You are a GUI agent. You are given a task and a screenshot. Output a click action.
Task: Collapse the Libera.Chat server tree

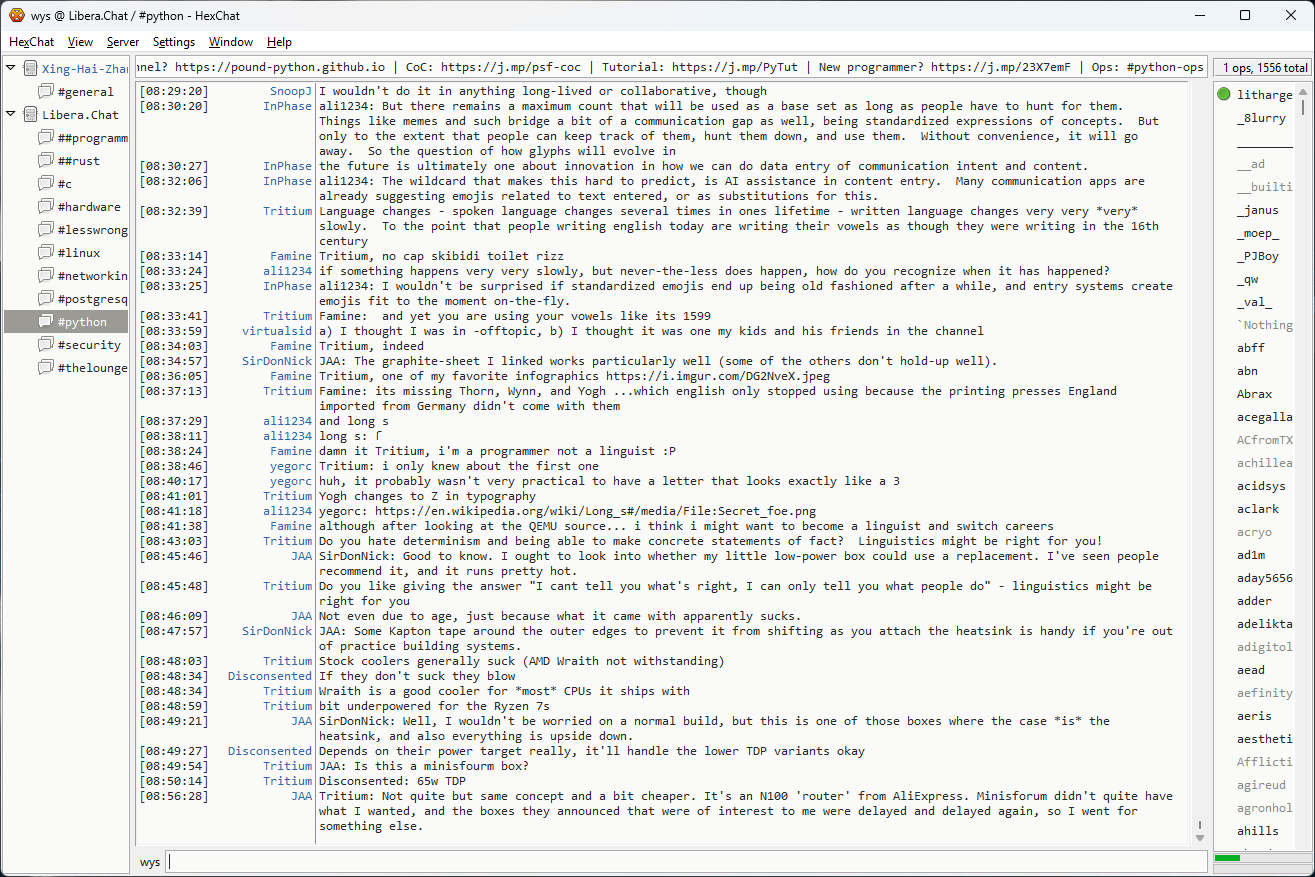pos(11,115)
